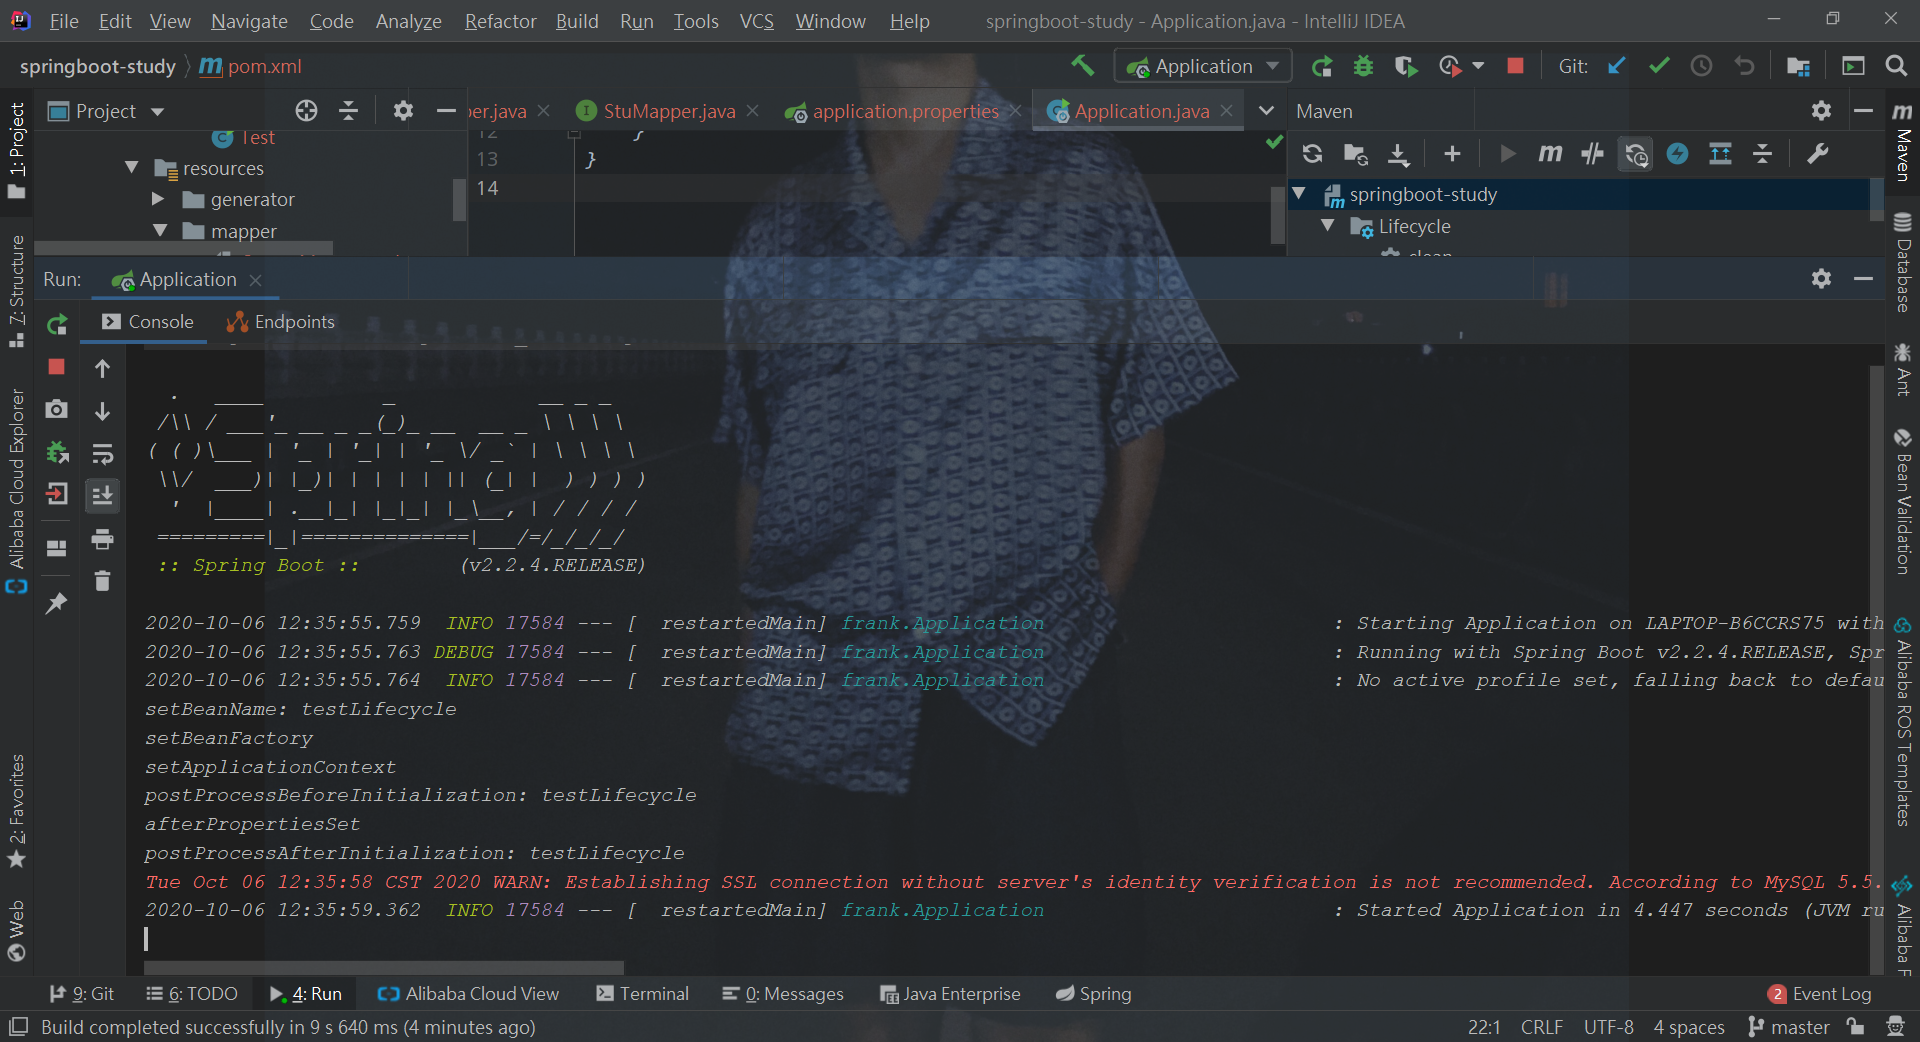Image resolution: width=1920 pixels, height=1042 pixels.
Task: Open the Terminal tool window
Action: [x=642, y=994]
